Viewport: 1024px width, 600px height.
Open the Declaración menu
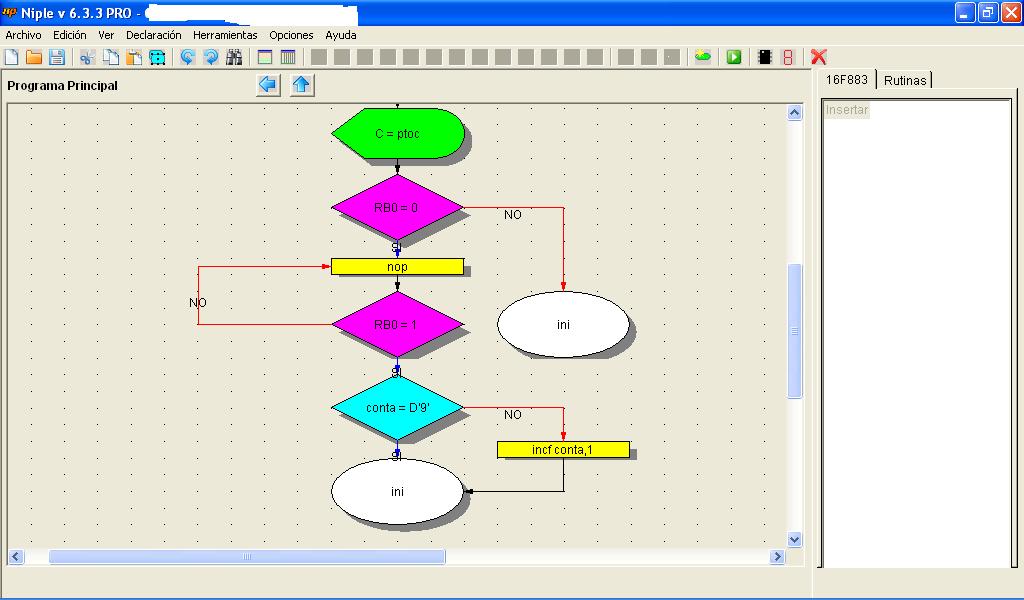[x=153, y=35]
